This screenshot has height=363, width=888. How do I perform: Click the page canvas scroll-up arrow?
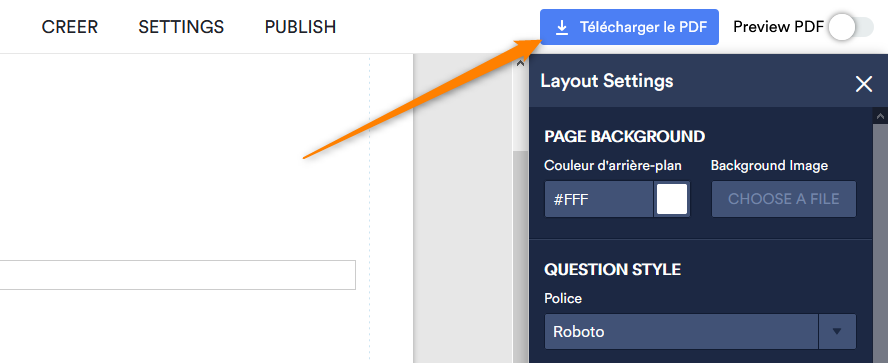pyautogui.click(x=520, y=63)
